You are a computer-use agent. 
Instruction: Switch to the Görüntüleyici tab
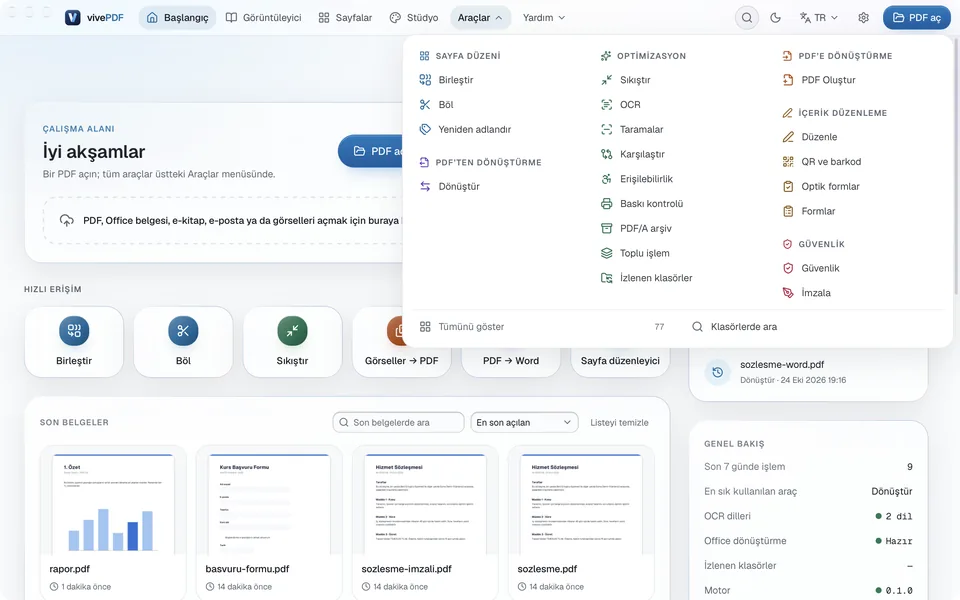tap(264, 18)
